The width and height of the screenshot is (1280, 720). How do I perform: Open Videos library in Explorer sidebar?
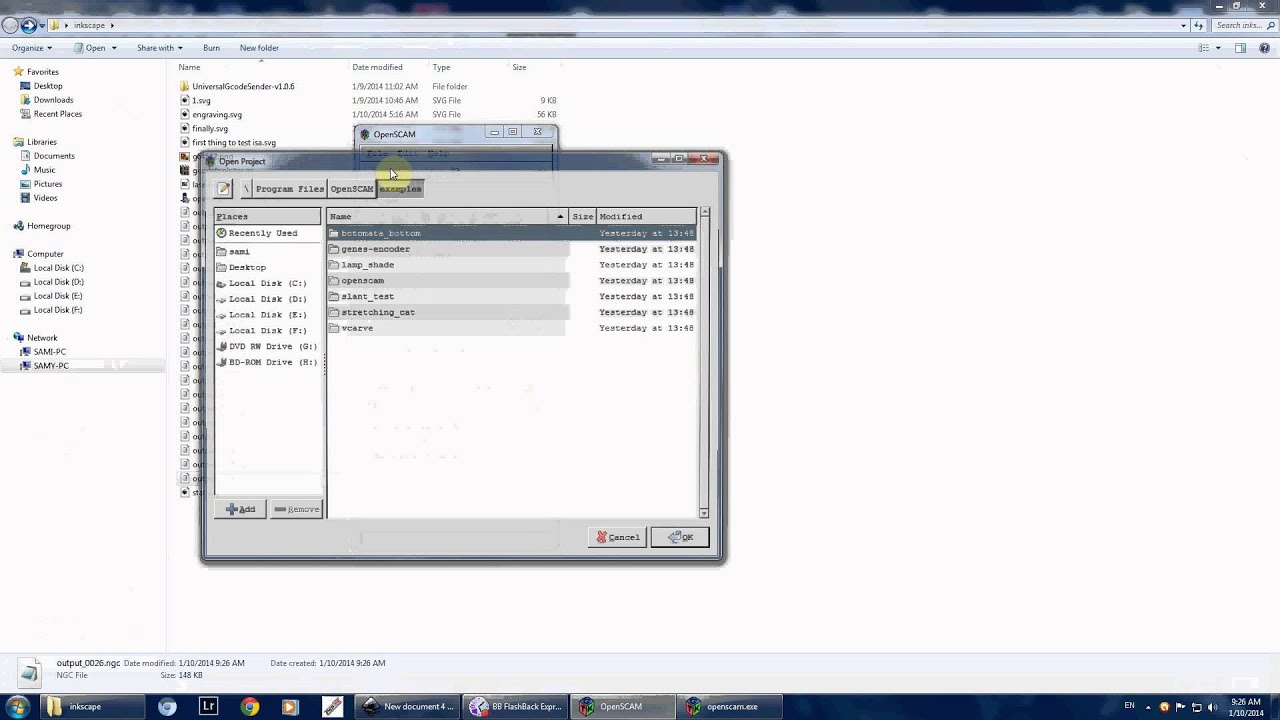pyautogui.click(x=45, y=198)
